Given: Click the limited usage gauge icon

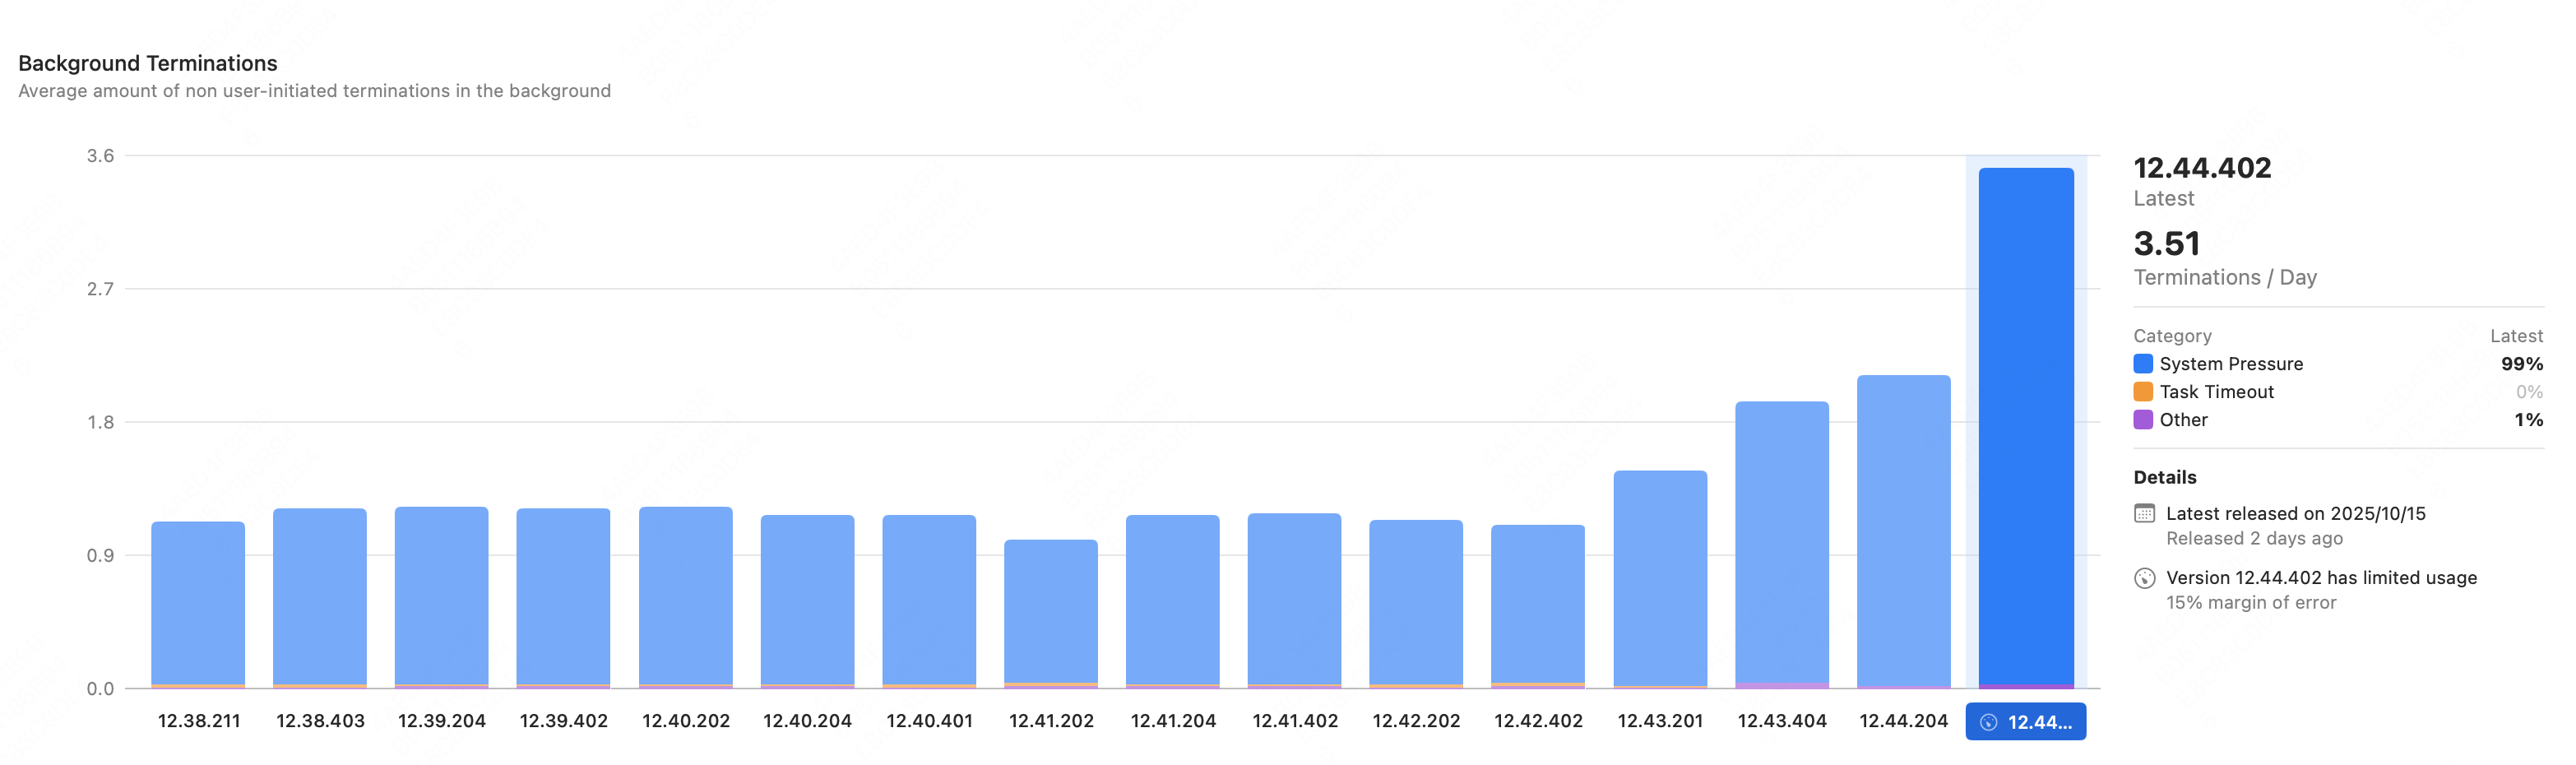Looking at the screenshot, I should (x=2144, y=578).
